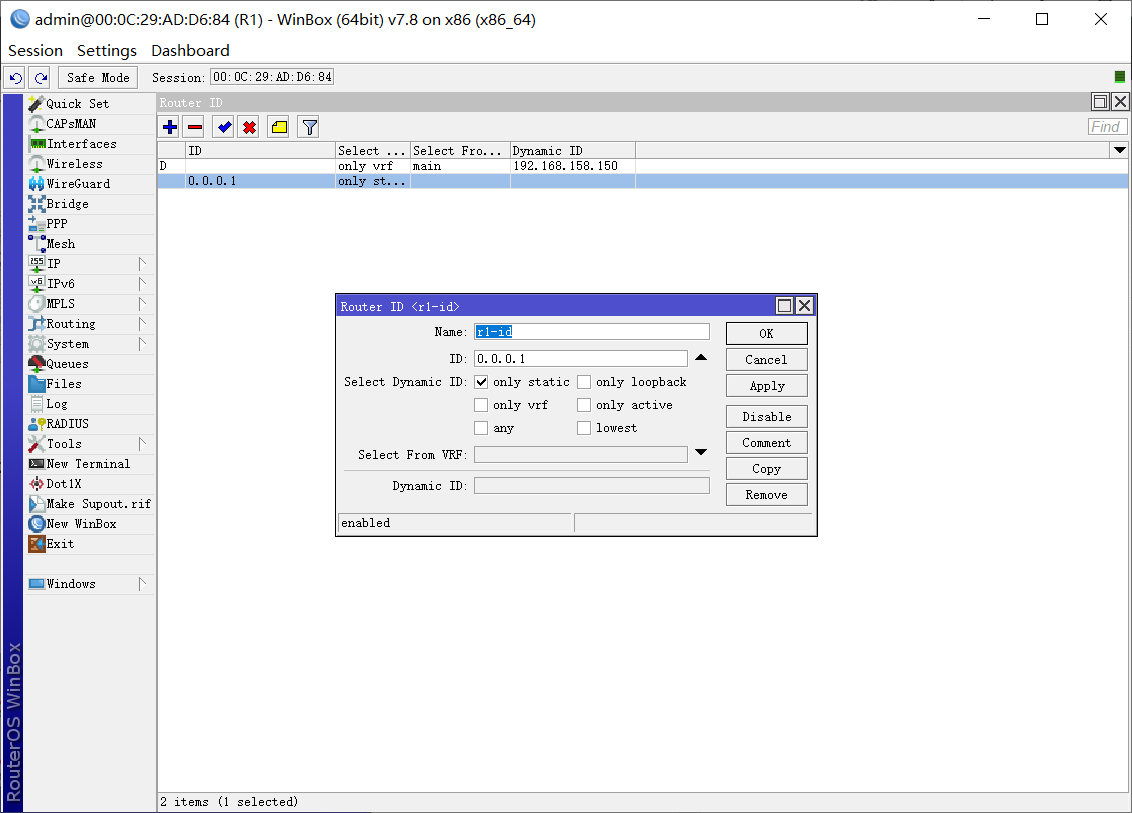This screenshot has width=1132, height=813.
Task: Toggle the only active checkbox
Action: point(584,405)
